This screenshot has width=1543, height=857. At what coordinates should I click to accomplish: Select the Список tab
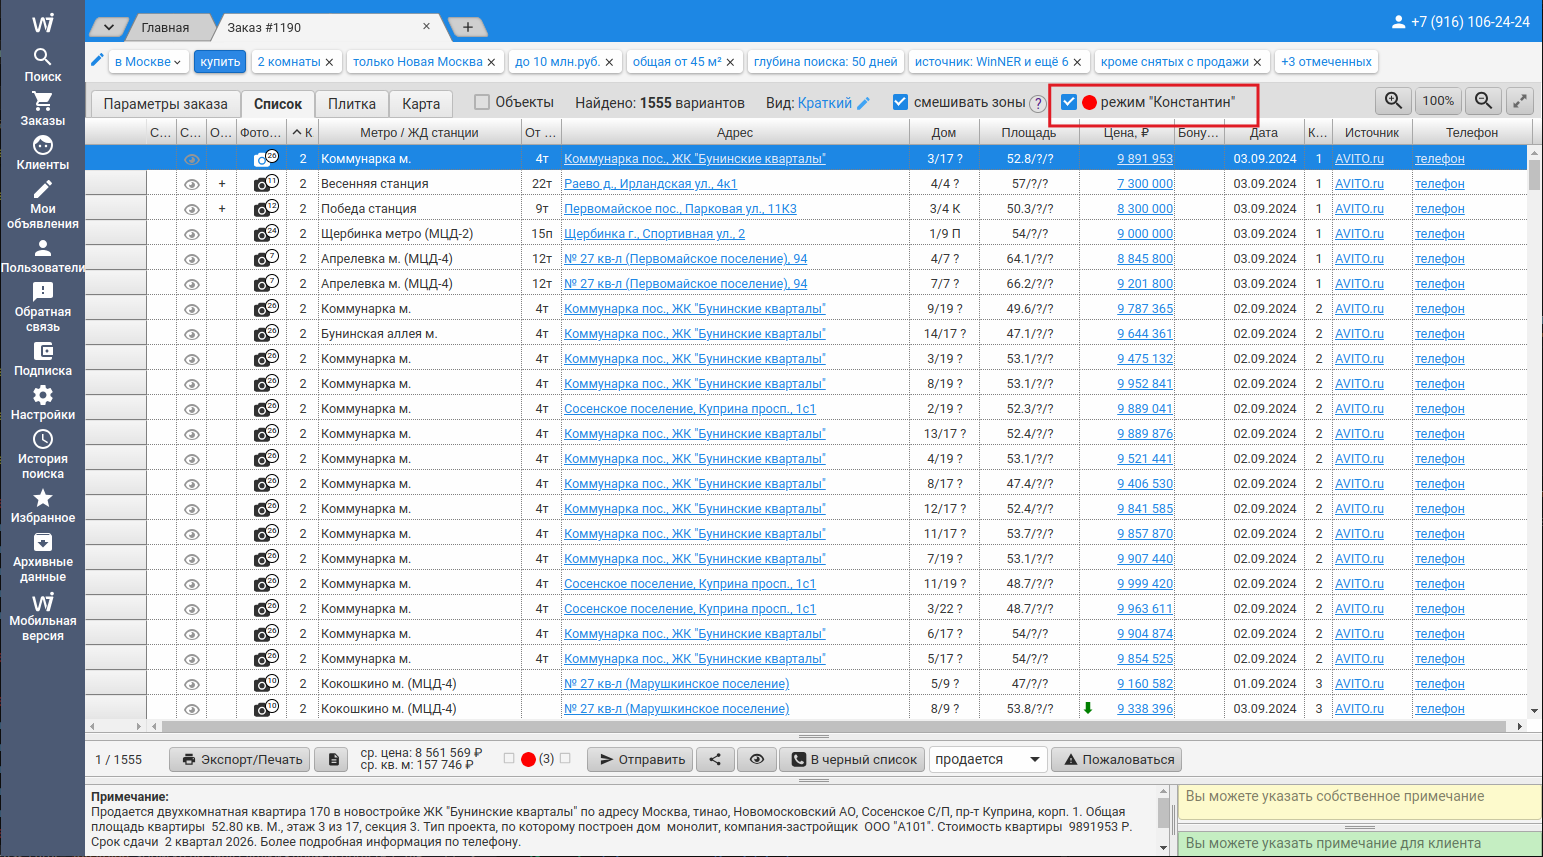point(278,104)
